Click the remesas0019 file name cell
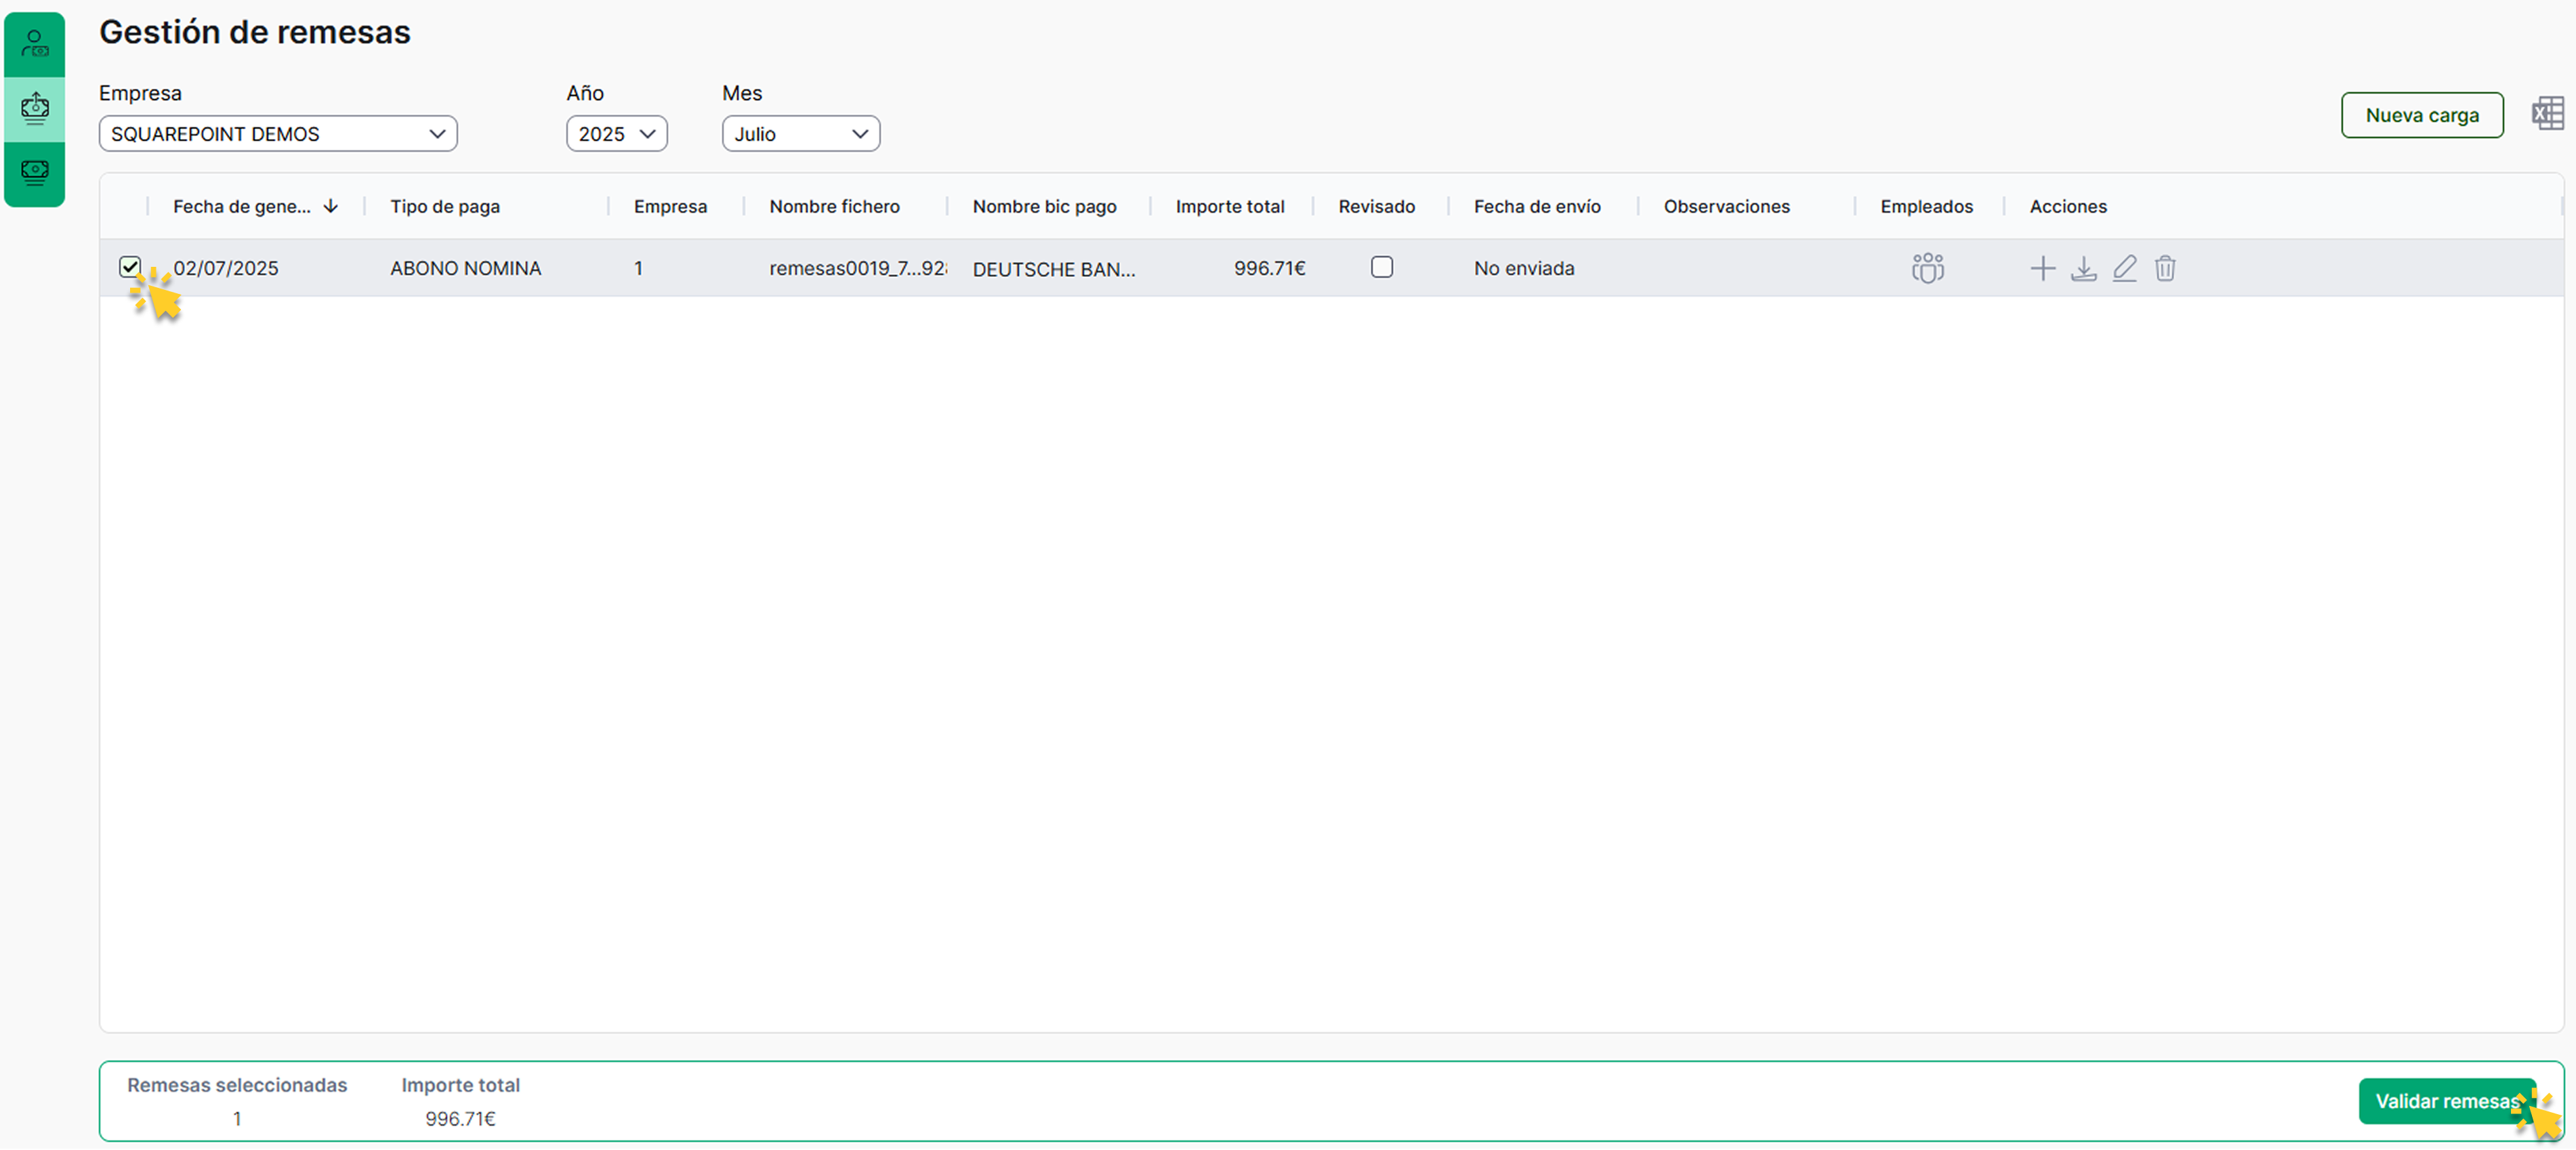 click(856, 268)
